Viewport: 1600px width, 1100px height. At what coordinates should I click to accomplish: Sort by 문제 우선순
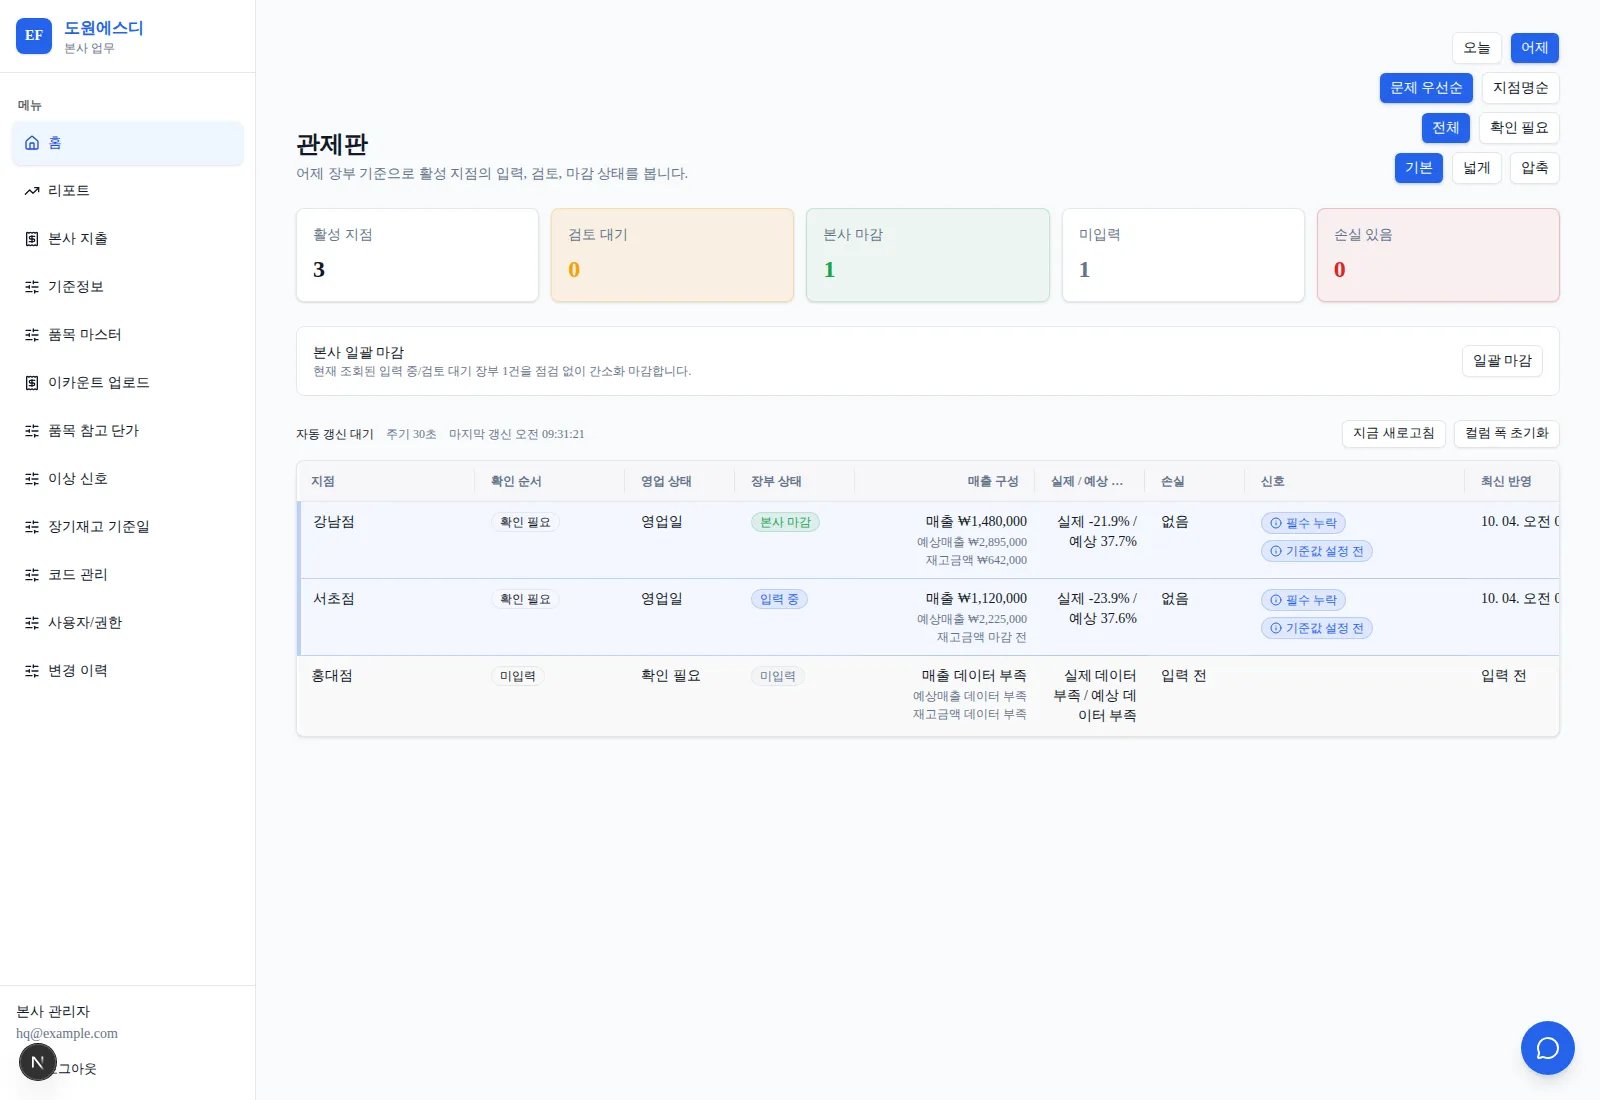pyautogui.click(x=1426, y=88)
